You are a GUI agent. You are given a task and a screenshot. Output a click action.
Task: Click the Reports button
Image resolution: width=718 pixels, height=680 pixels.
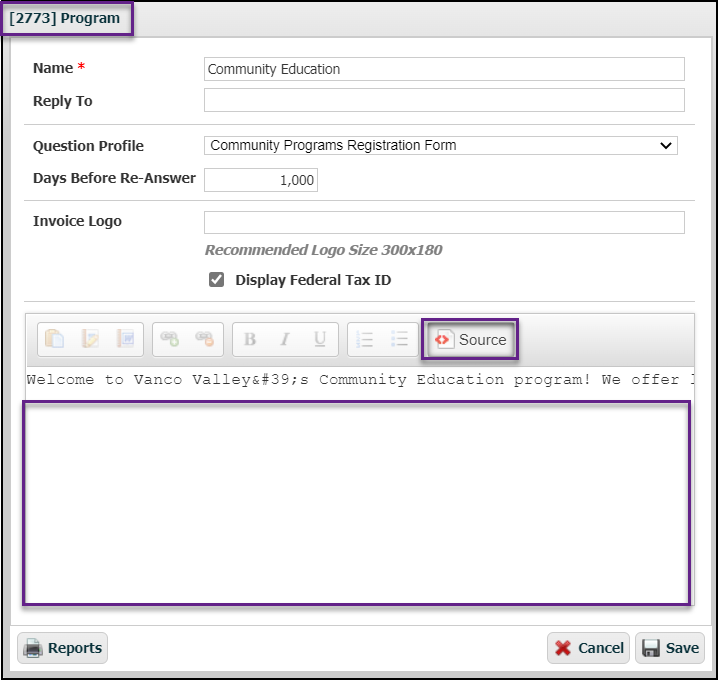tap(63, 647)
